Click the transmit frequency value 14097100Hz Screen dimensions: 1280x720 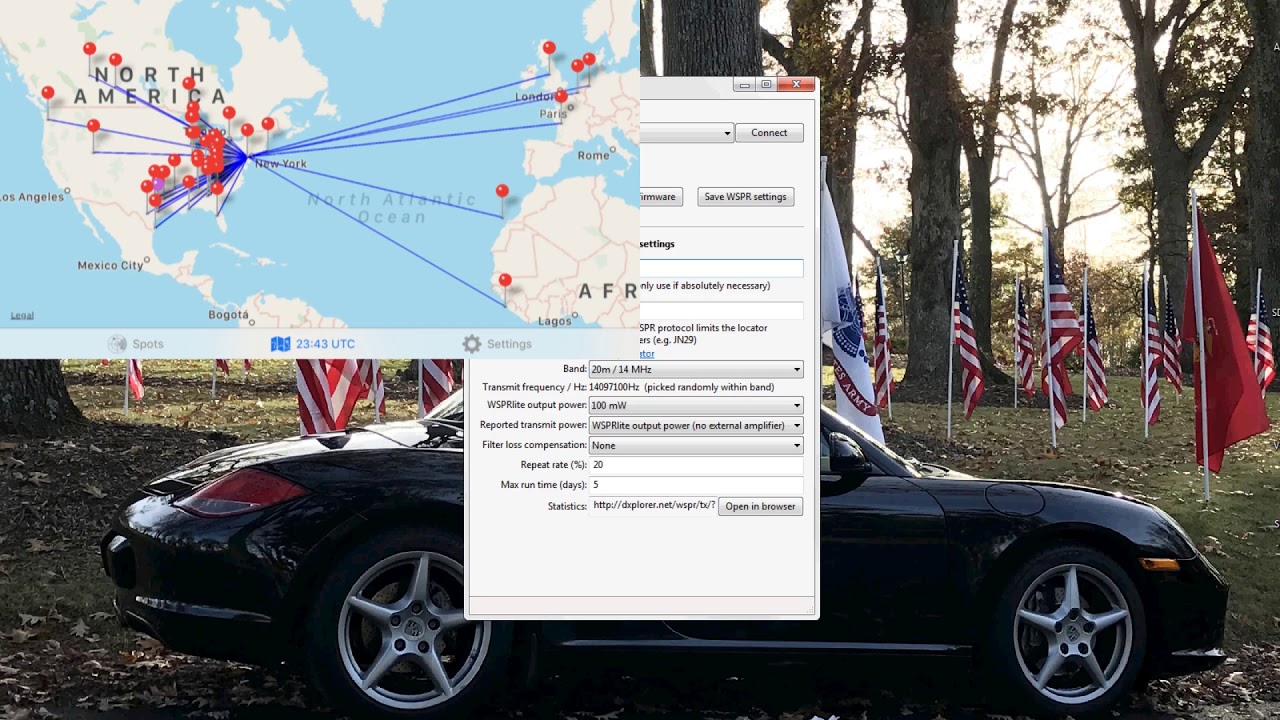tap(614, 387)
